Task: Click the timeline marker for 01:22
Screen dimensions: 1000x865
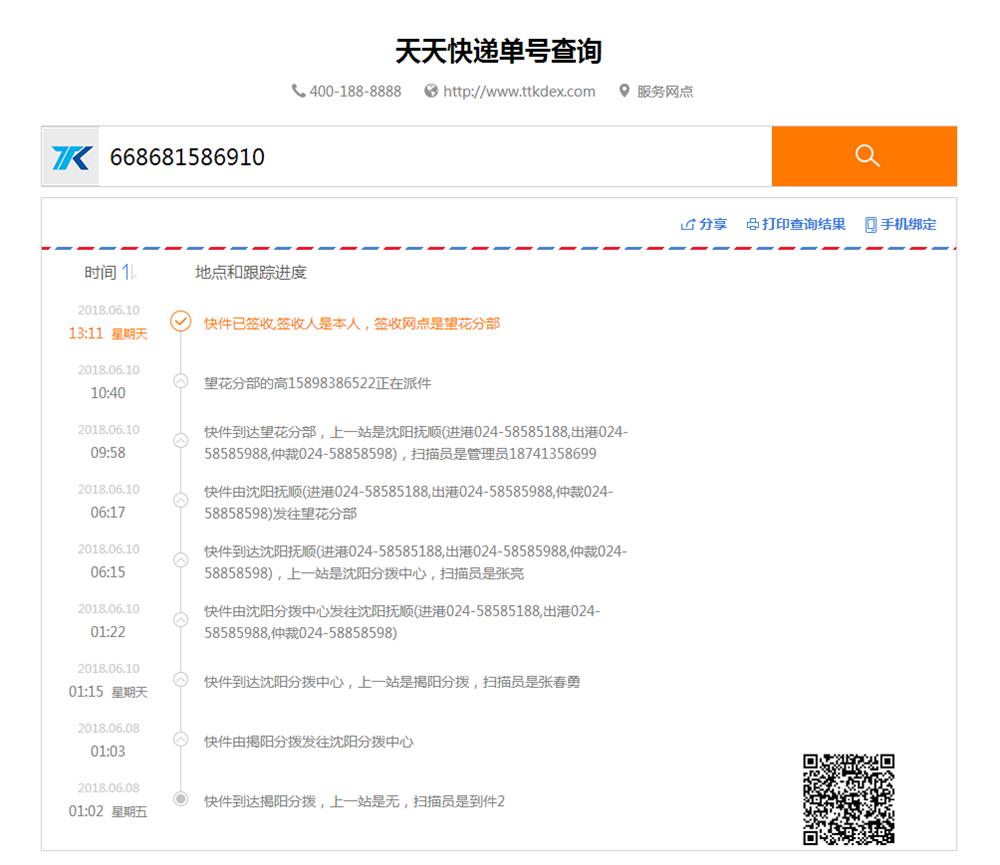Action: point(181,619)
